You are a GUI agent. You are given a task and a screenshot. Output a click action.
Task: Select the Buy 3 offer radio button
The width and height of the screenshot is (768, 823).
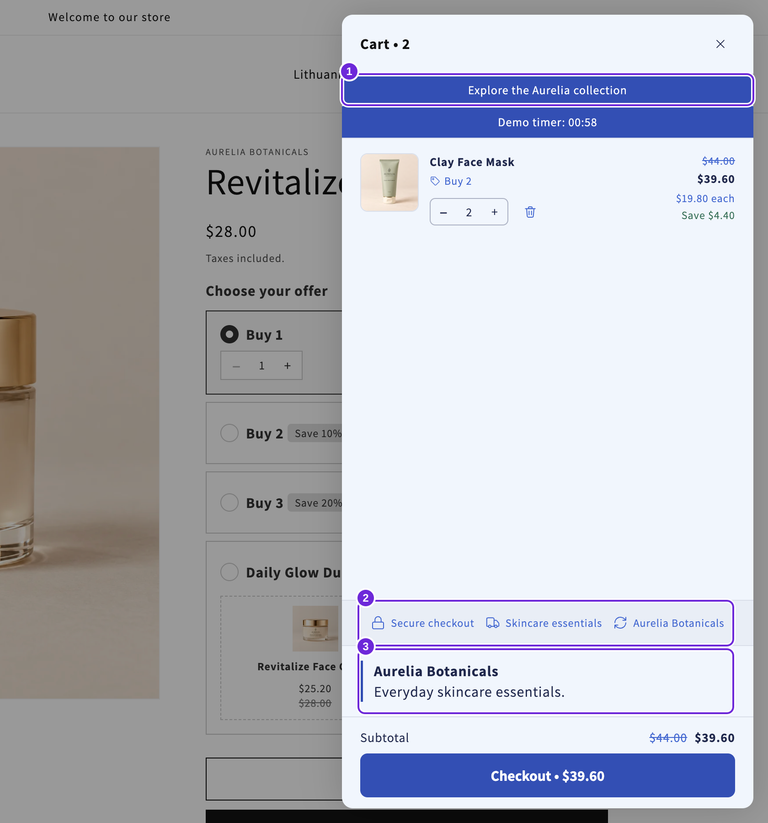click(229, 502)
